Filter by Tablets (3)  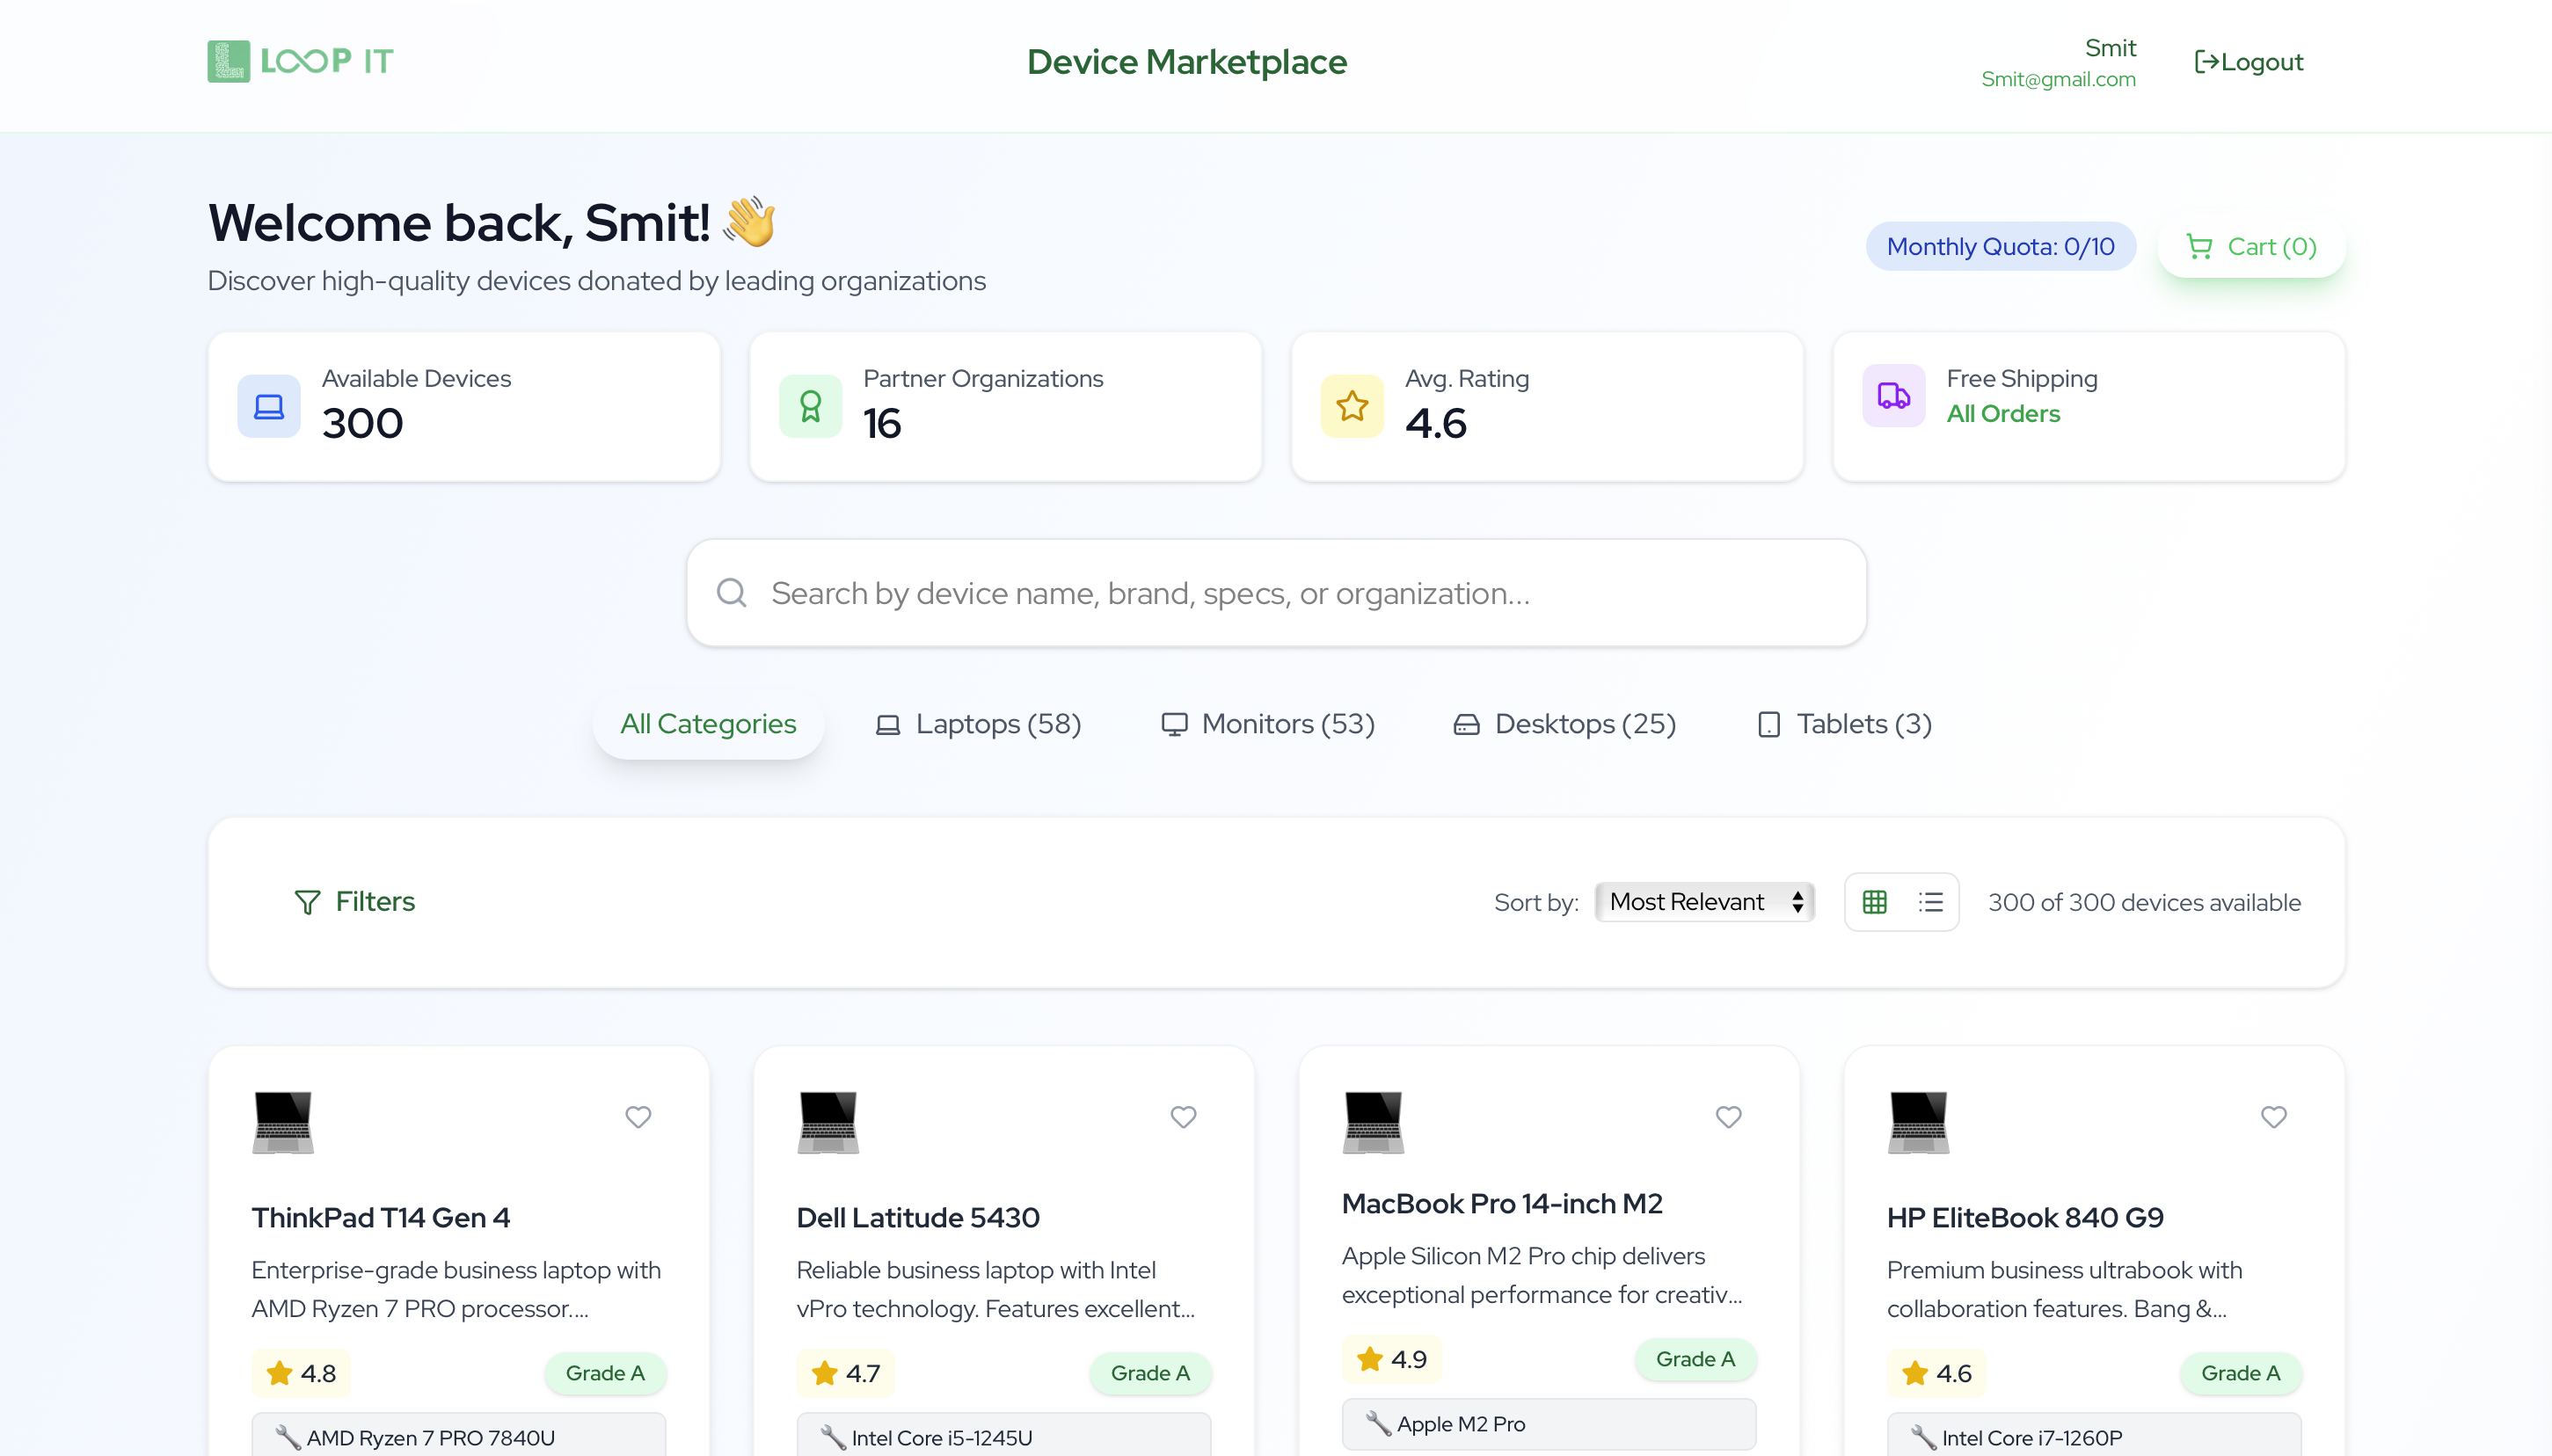(1845, 724)
